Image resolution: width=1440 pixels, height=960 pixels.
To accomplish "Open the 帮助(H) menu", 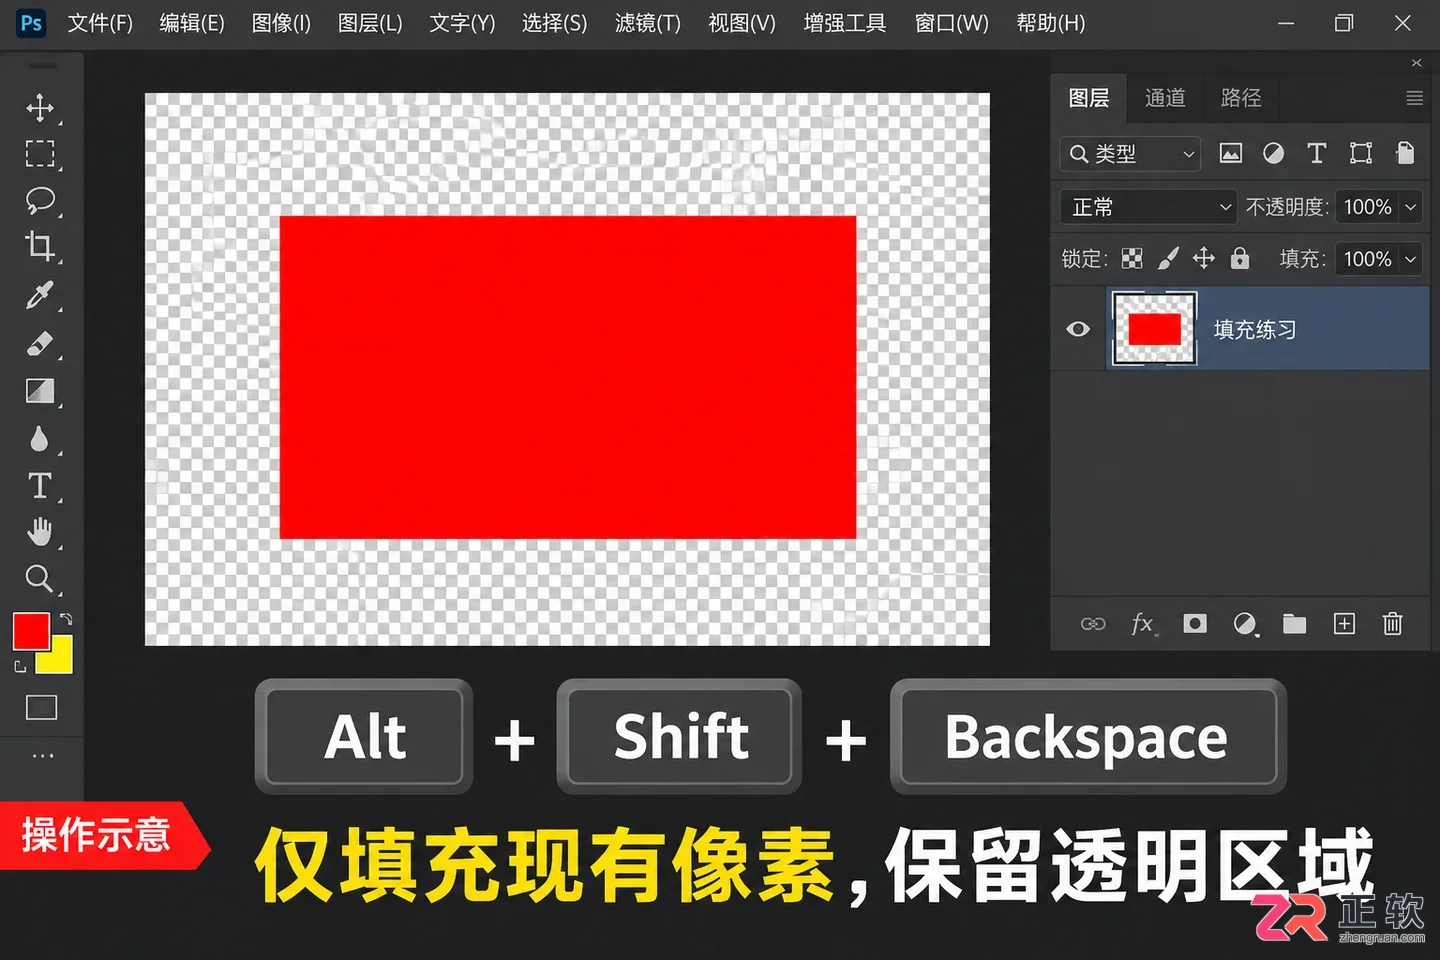I will click(1051, 23).
